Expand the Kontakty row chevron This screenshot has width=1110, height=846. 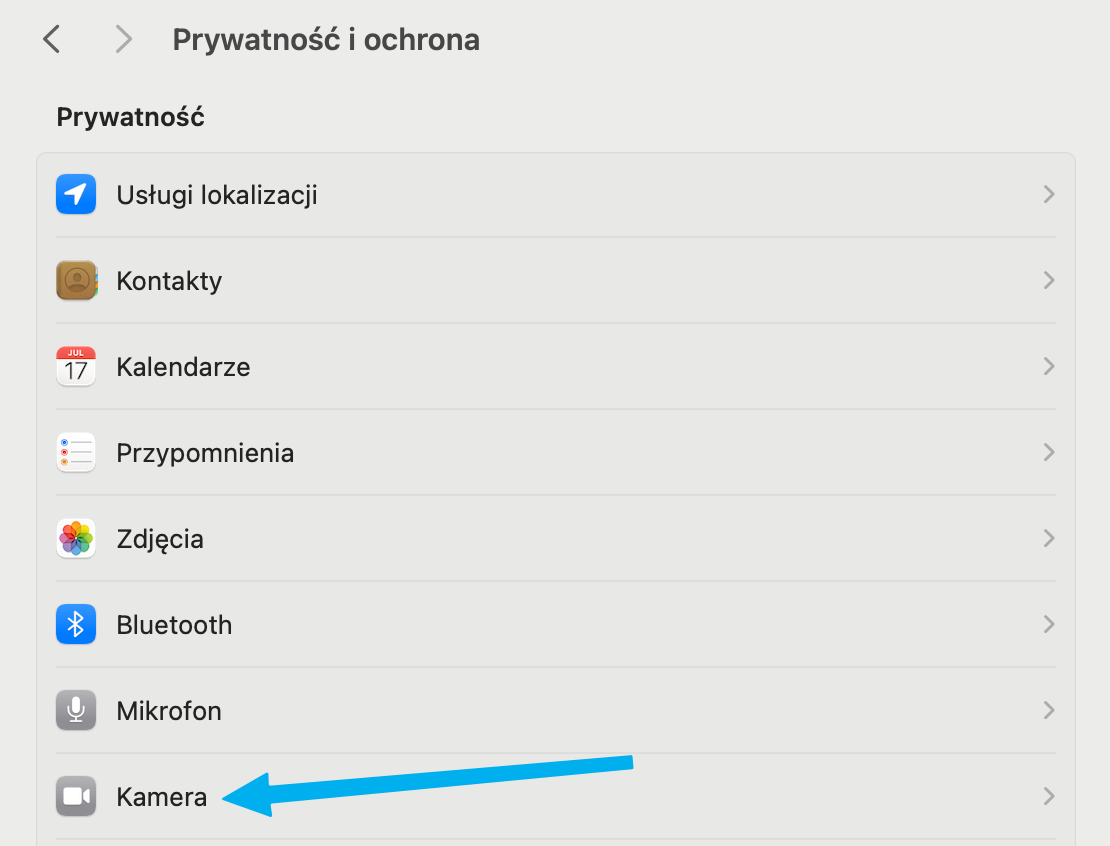click(x=1048, y=281)
